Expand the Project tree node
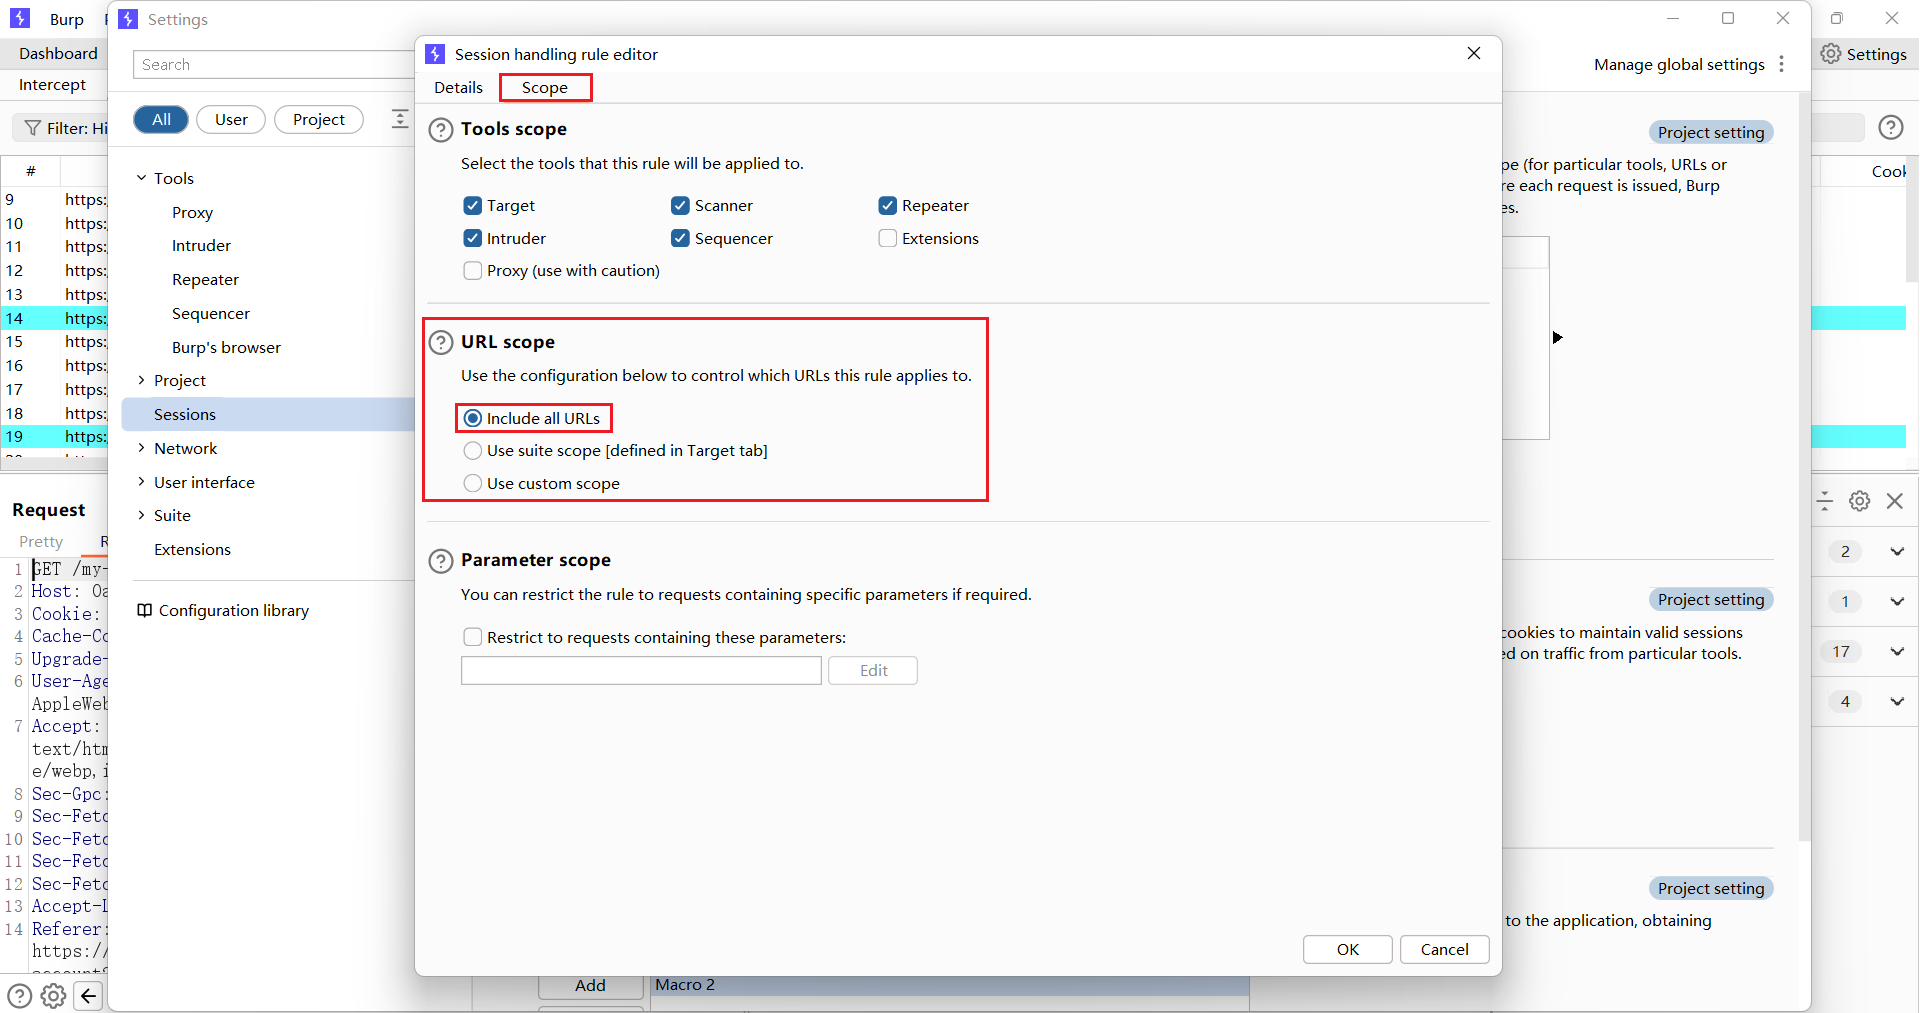This screenshot has height=1013, width=1920. point(141,380)
